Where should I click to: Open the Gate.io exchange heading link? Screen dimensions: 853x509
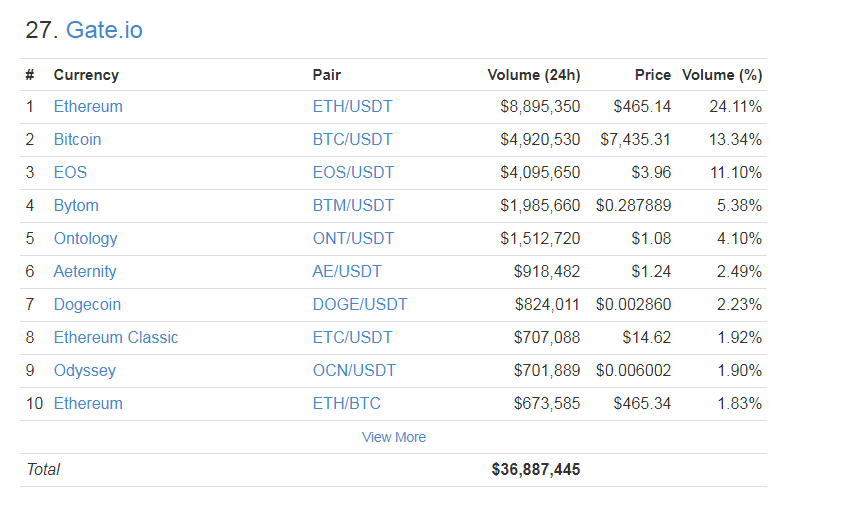point(104,30)
